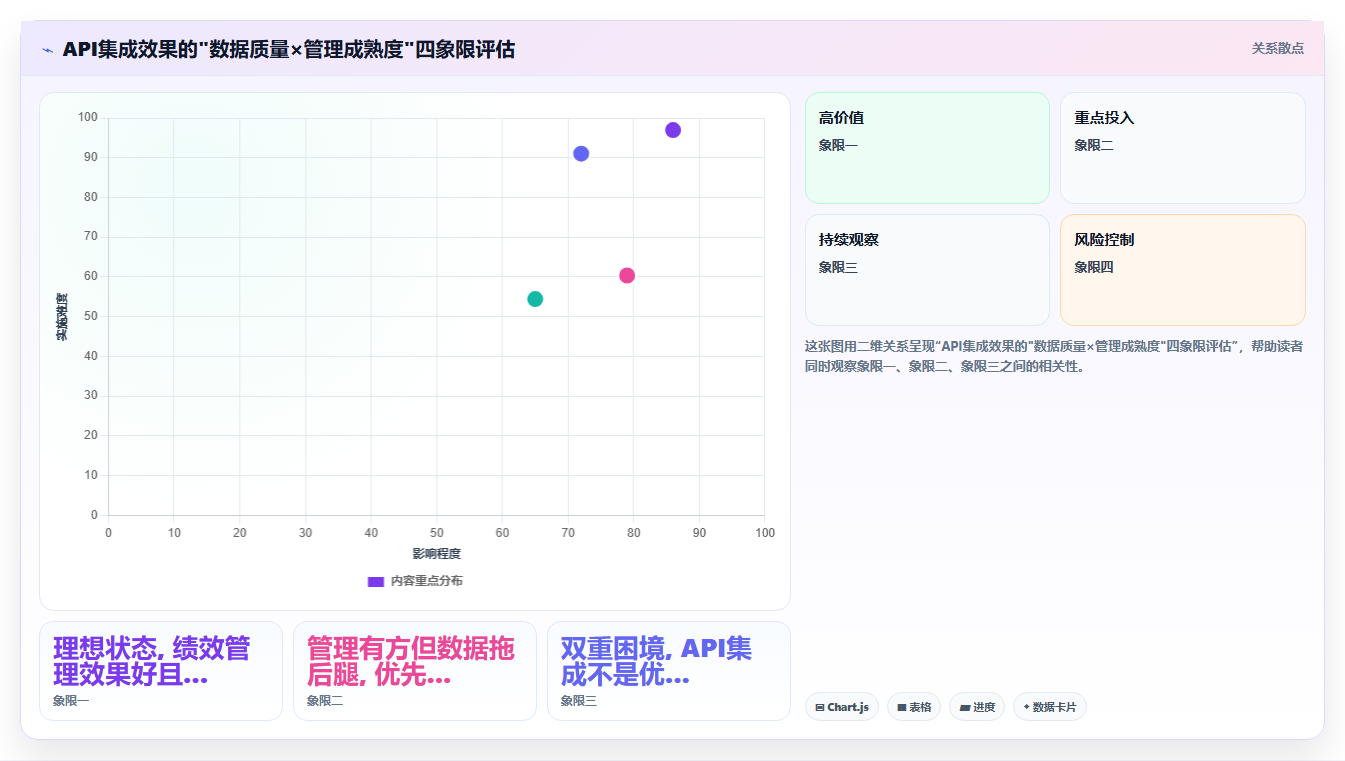Image resolution: width=1345 pixels, height=761 pixels.
Task: Select the pink scatter data point
Action: (627, 276)
